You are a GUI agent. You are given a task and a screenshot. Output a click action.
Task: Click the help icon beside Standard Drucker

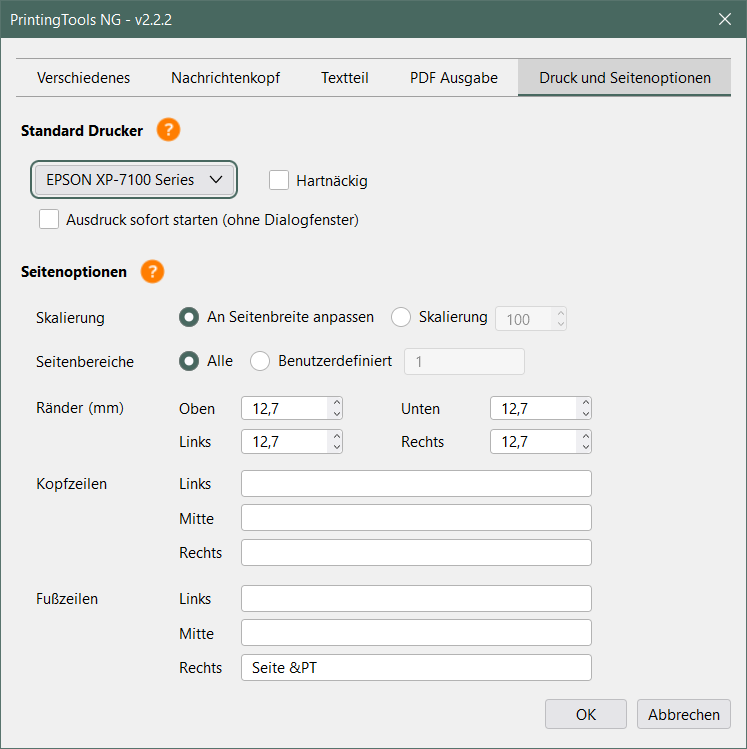coord(168,130)
